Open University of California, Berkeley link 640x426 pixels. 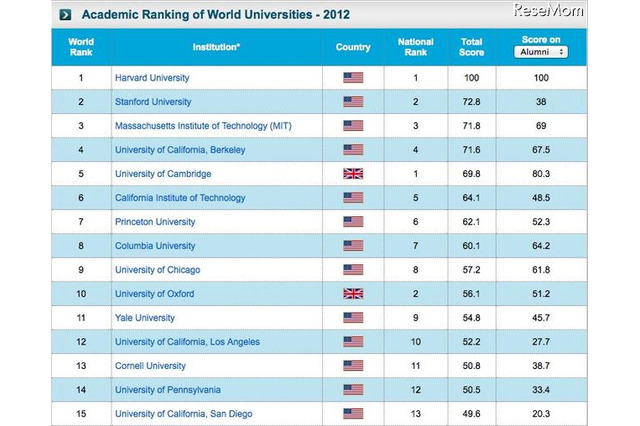coord(180,150)
